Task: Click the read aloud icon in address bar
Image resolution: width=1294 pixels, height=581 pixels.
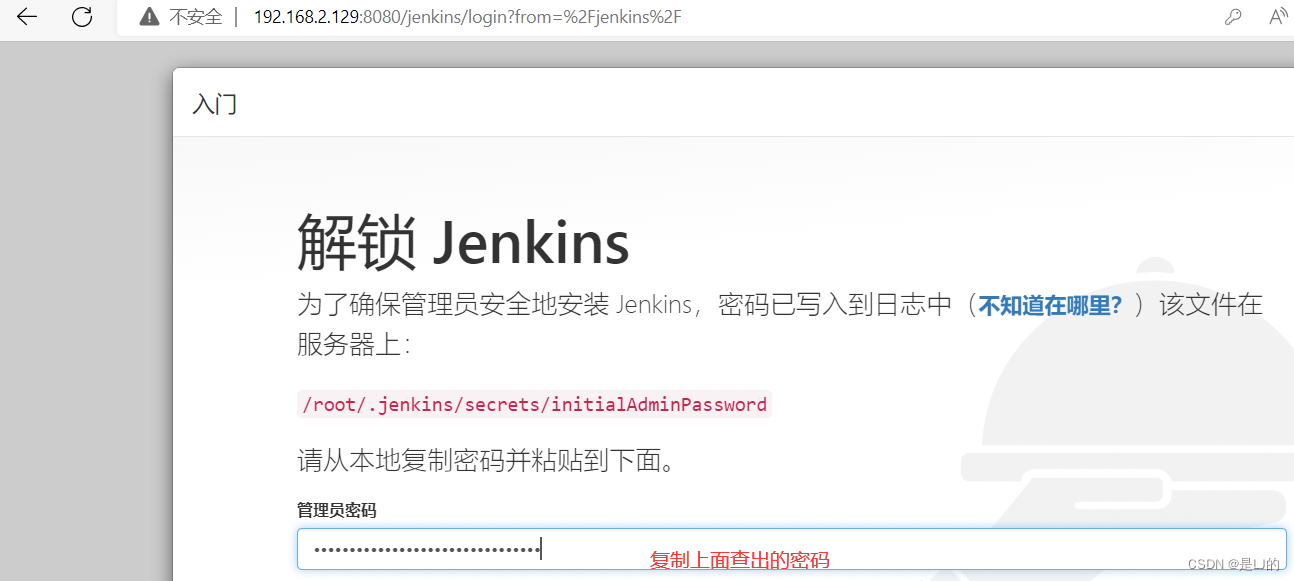Action: pos(1278,17)
